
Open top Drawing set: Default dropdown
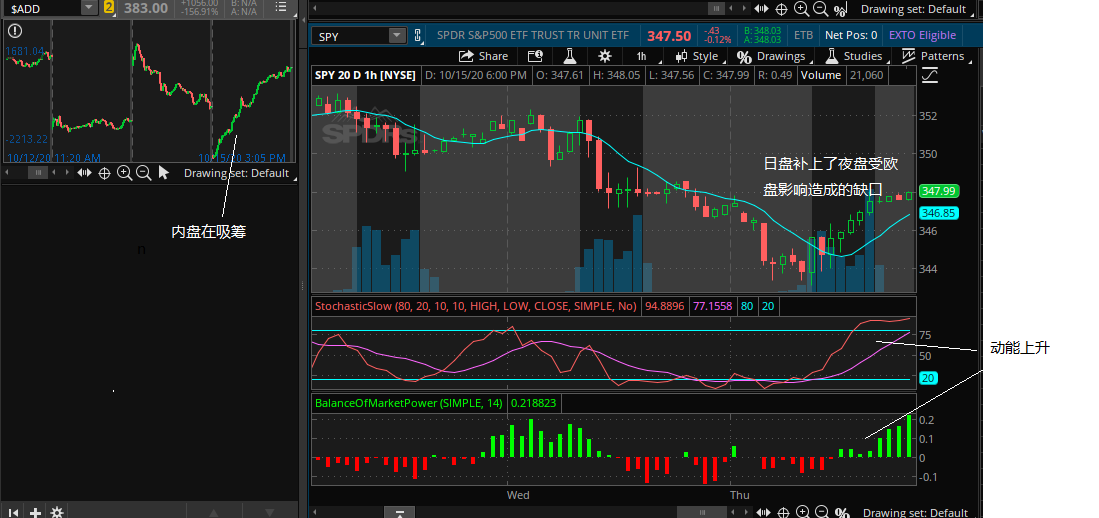click(914, 9)
